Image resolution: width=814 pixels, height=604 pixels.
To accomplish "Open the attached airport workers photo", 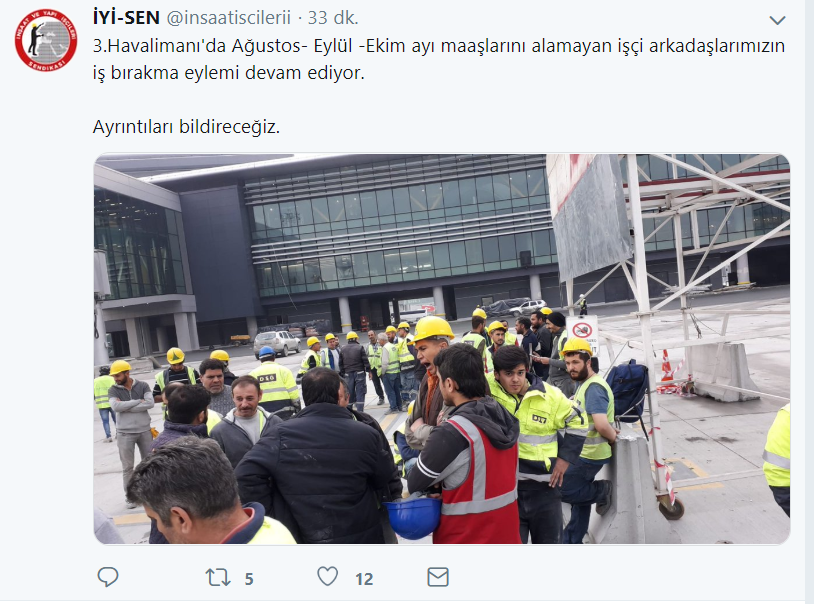I will click(442, 349).
